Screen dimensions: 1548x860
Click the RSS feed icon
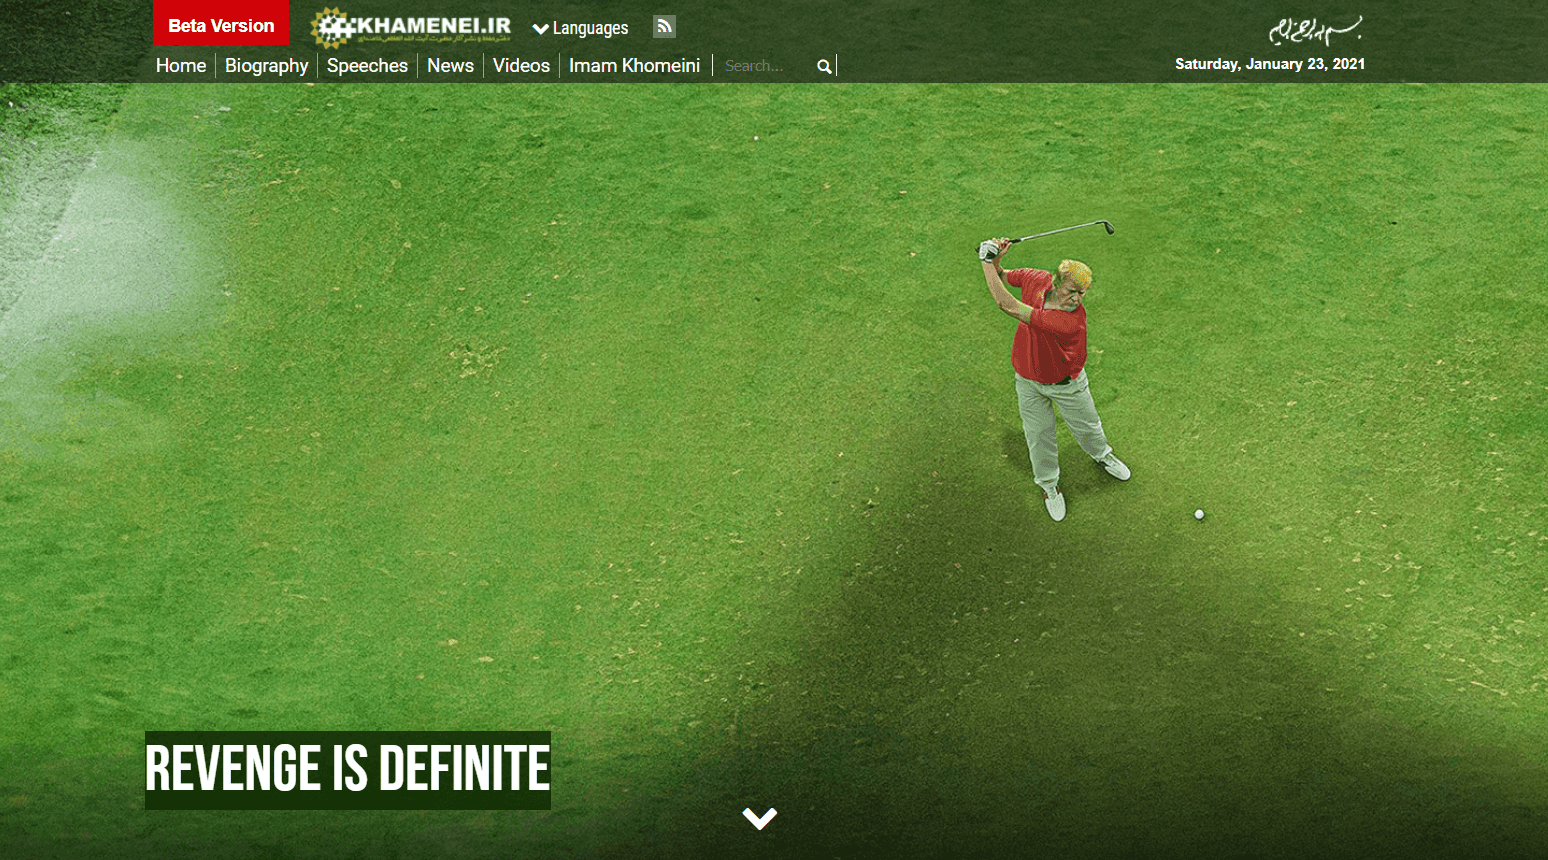(x=664, y=27)
